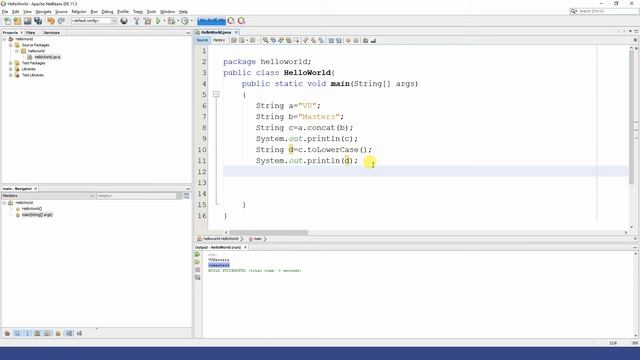Open the Debug menu
The height and width of the screenshot is (360, 640).
tap(107, 11)
